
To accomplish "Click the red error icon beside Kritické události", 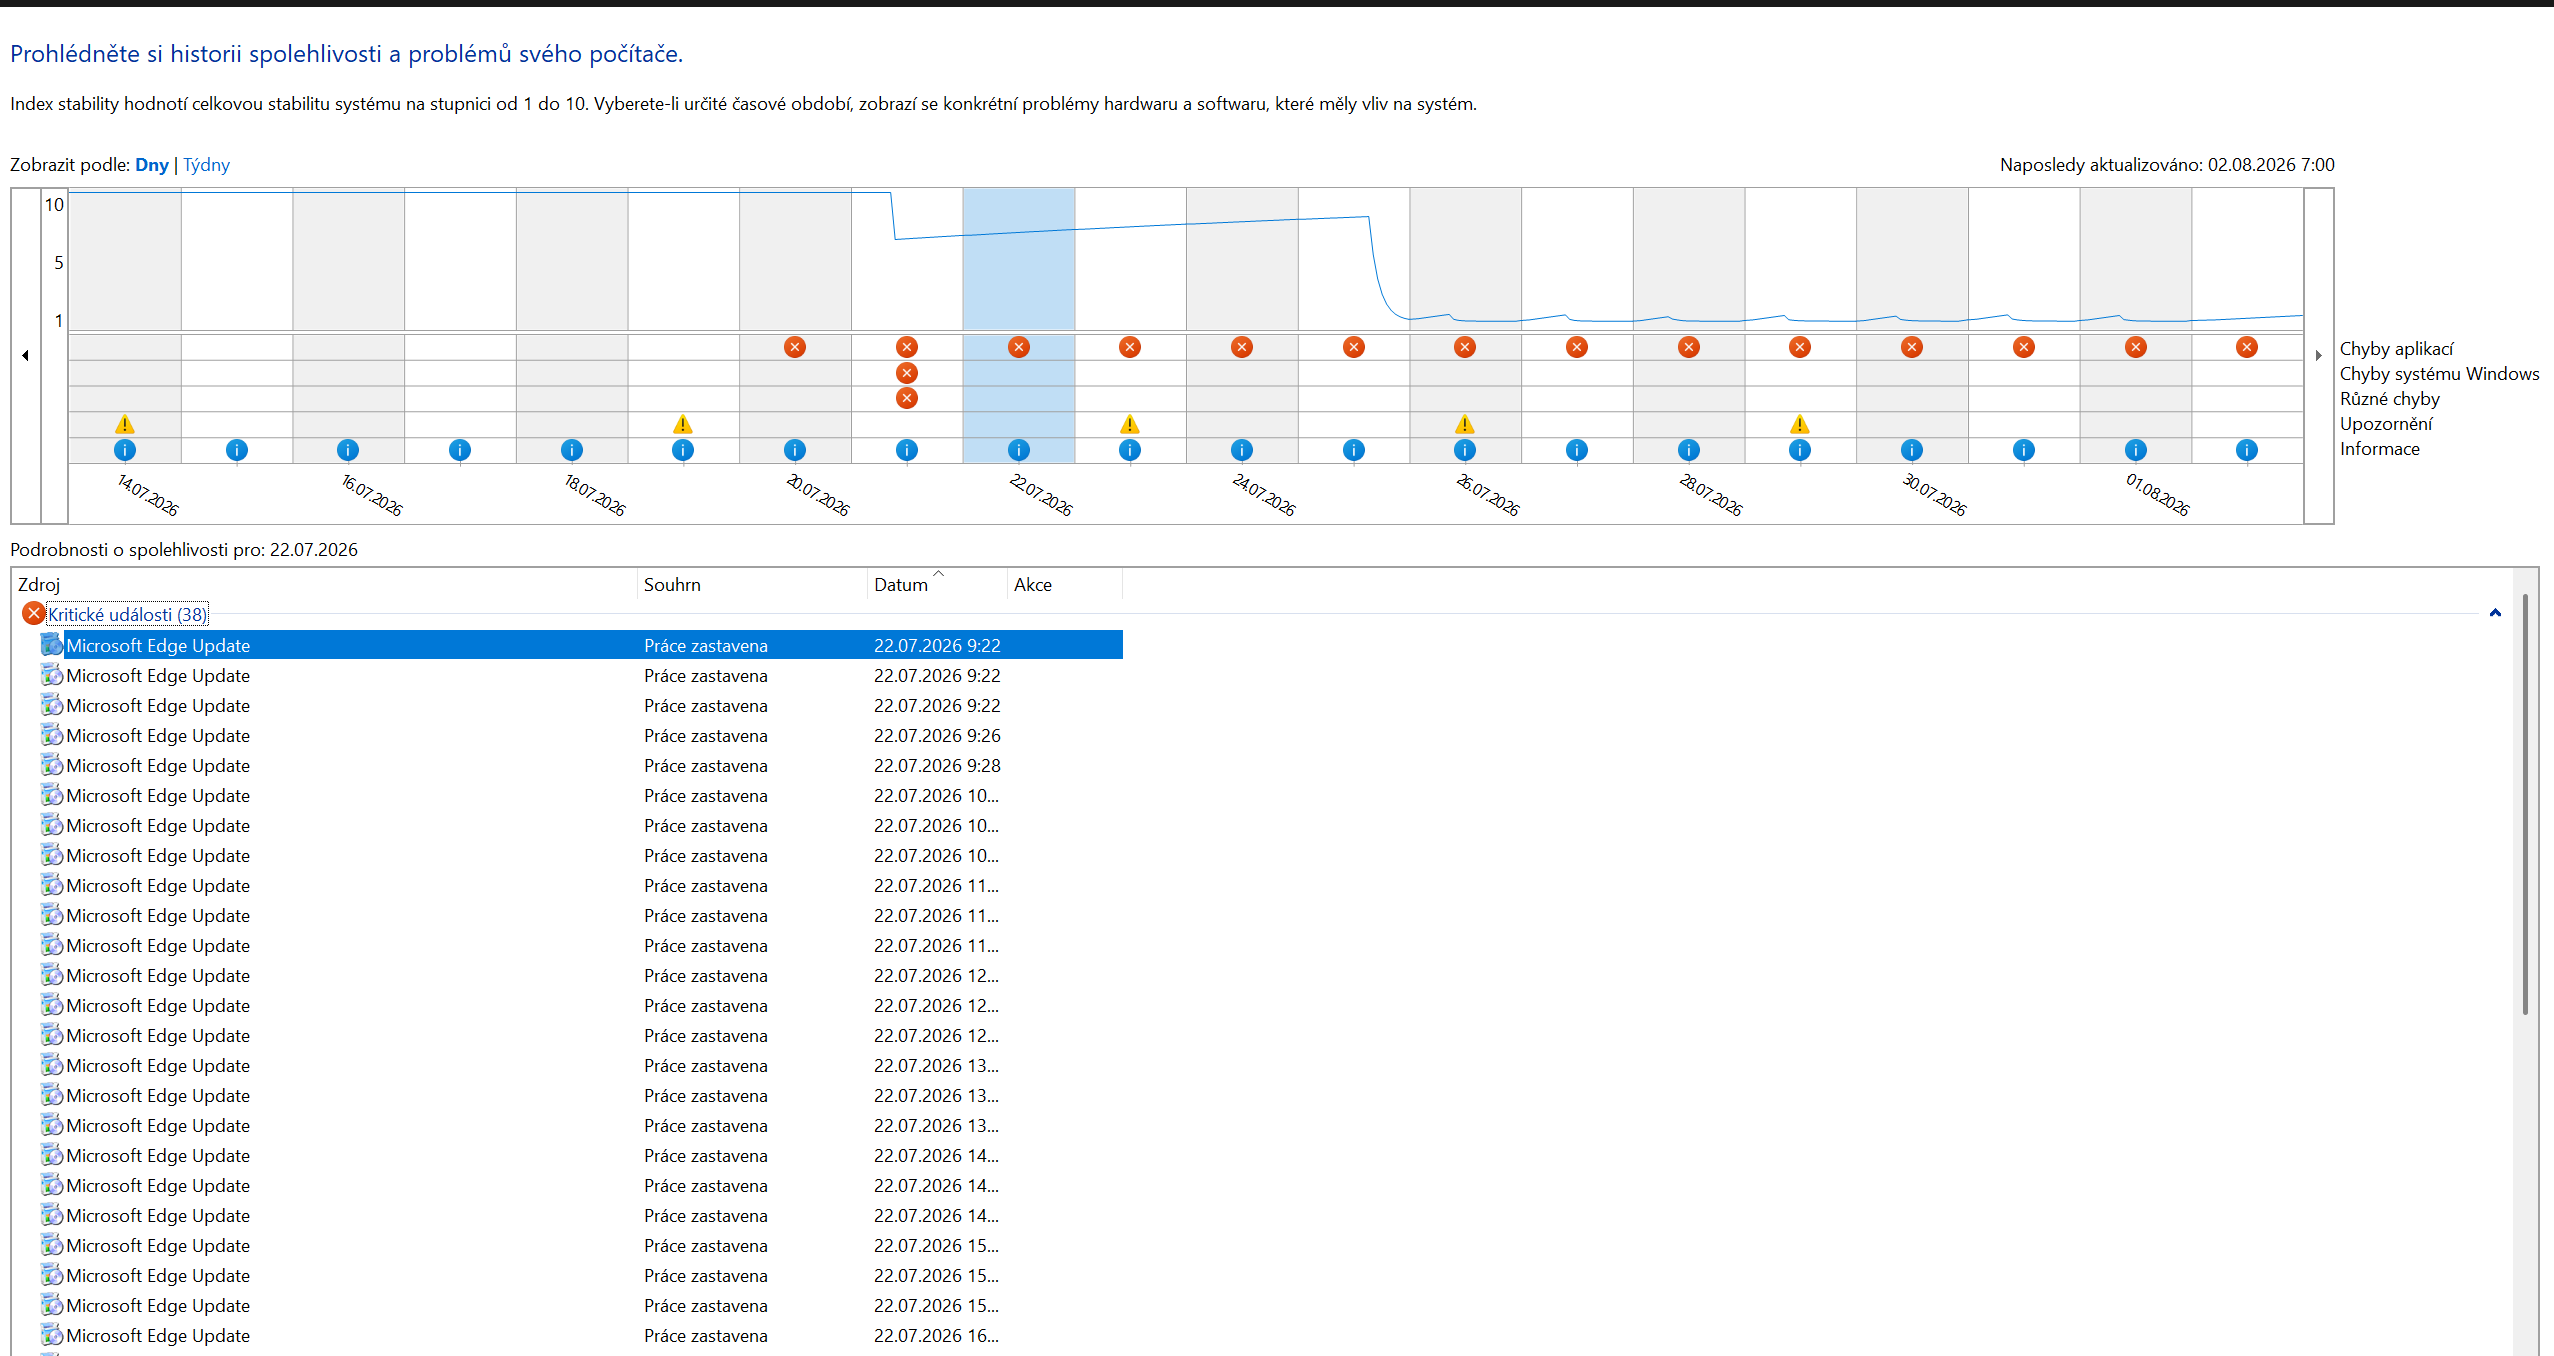I will click(x=34, y=613).
